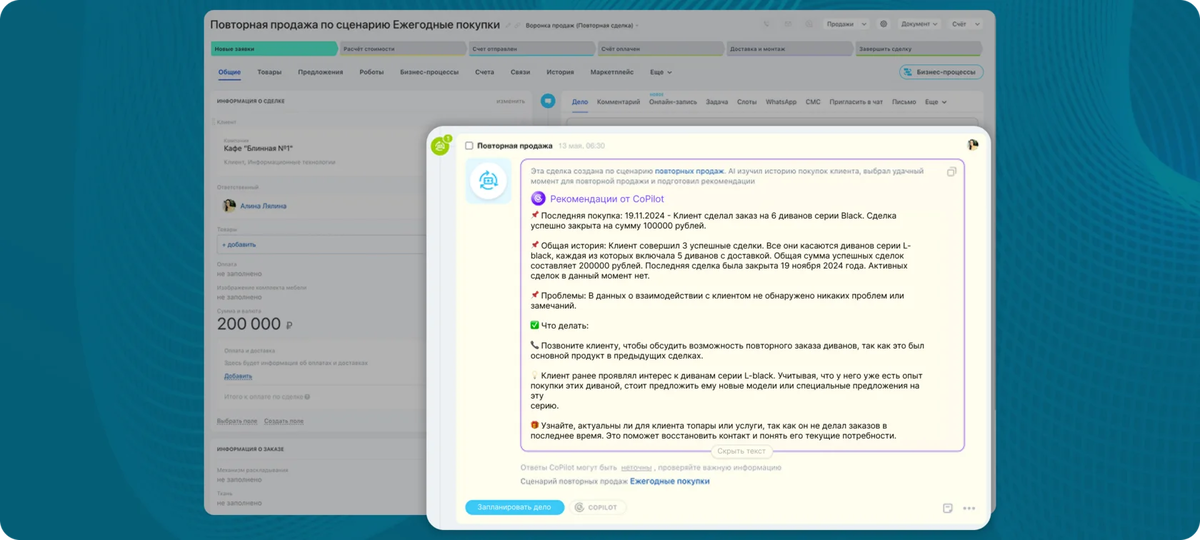This screenshot has height=540, width=1200.
Task: Open the Бизнес-процессы tab
Action: 429,72
